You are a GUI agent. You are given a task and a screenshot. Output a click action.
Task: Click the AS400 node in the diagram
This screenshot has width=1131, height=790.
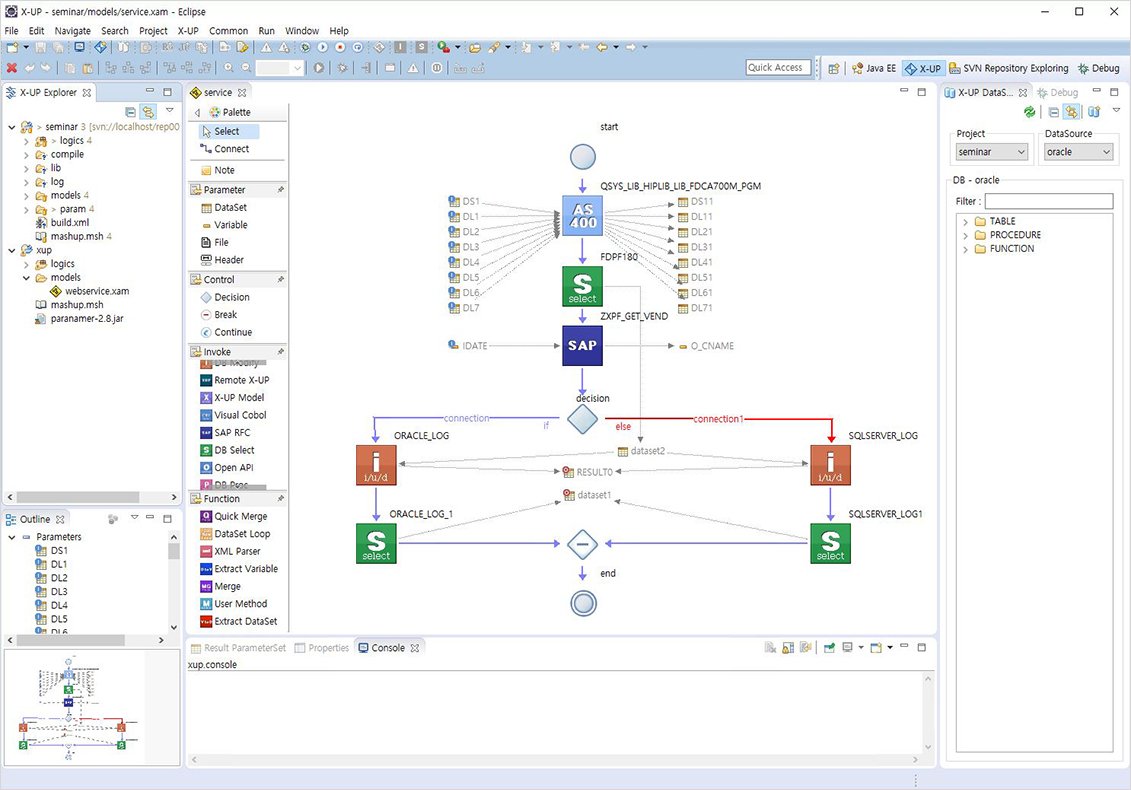click(x=582, y=216)
